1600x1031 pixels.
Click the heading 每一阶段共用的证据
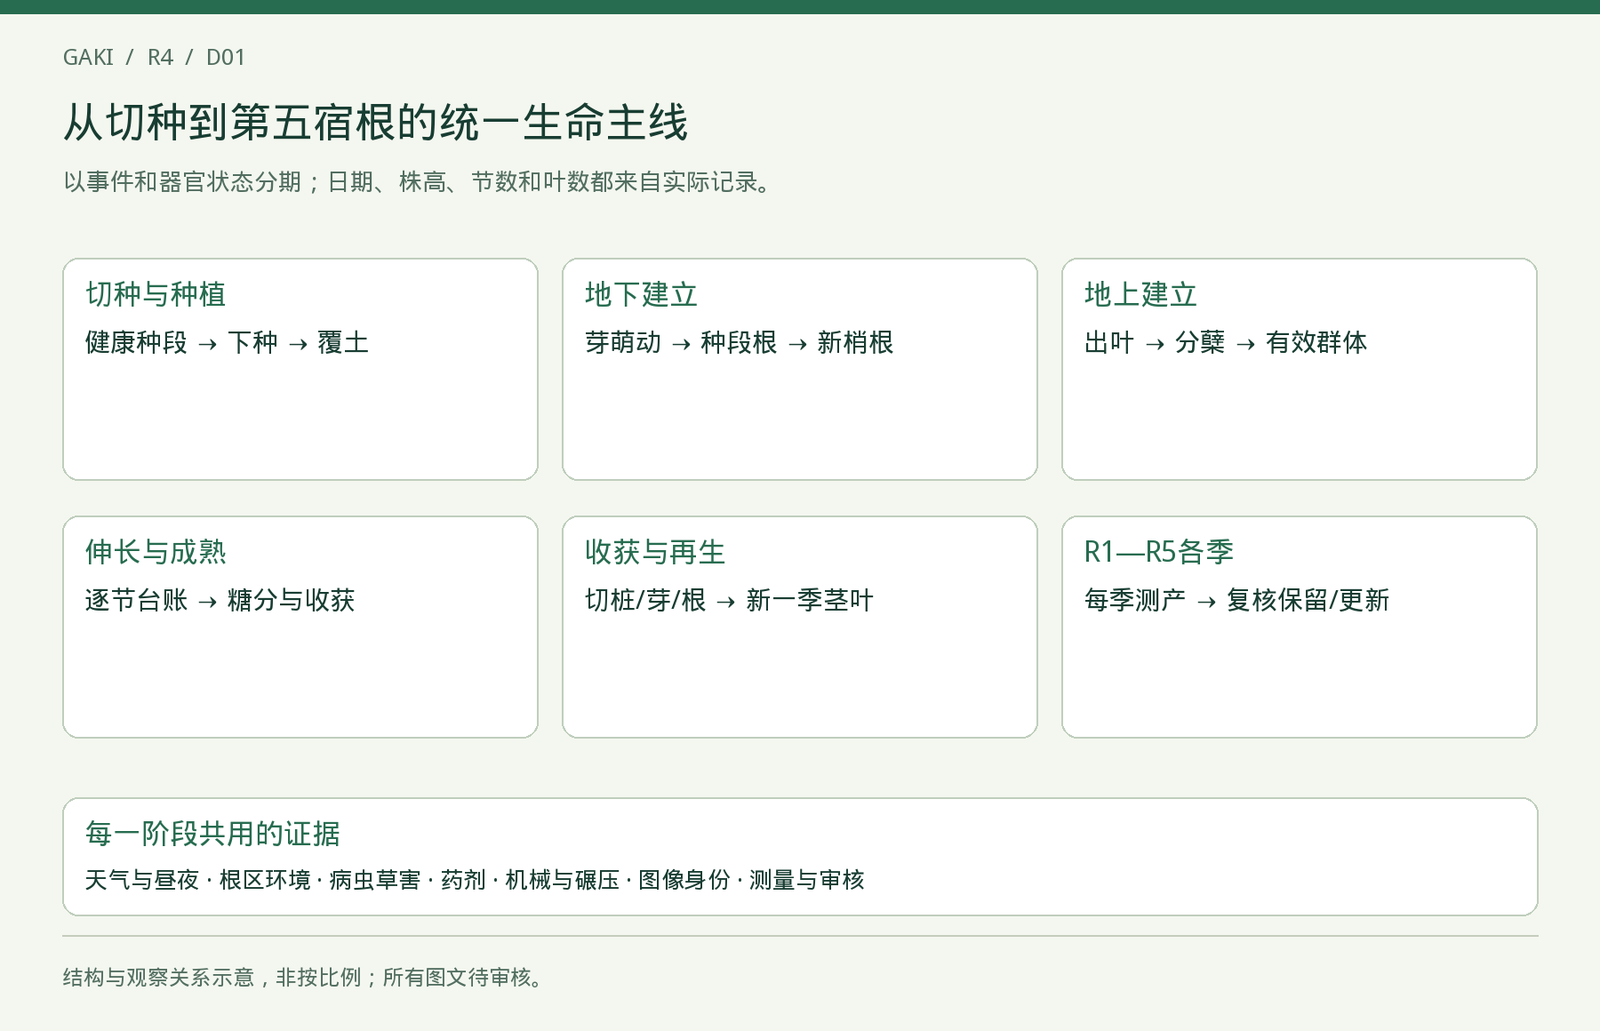[x=213, y=834]
